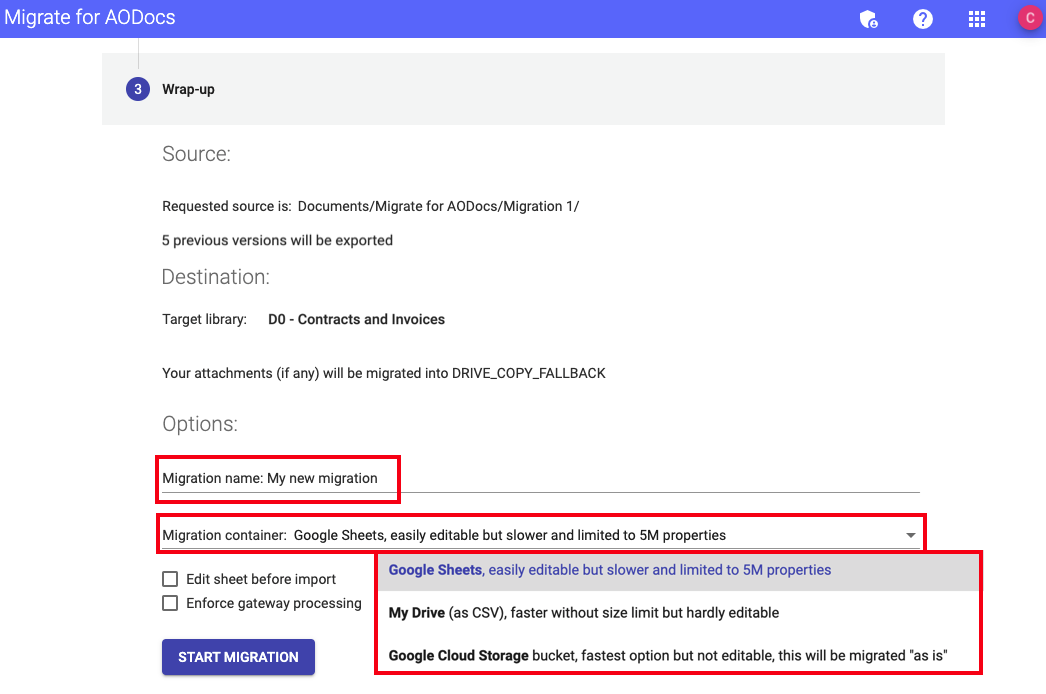Viewport: 1046px width, 694px height.
Task: Click the Source: heading
Action: tap(196, 154)
